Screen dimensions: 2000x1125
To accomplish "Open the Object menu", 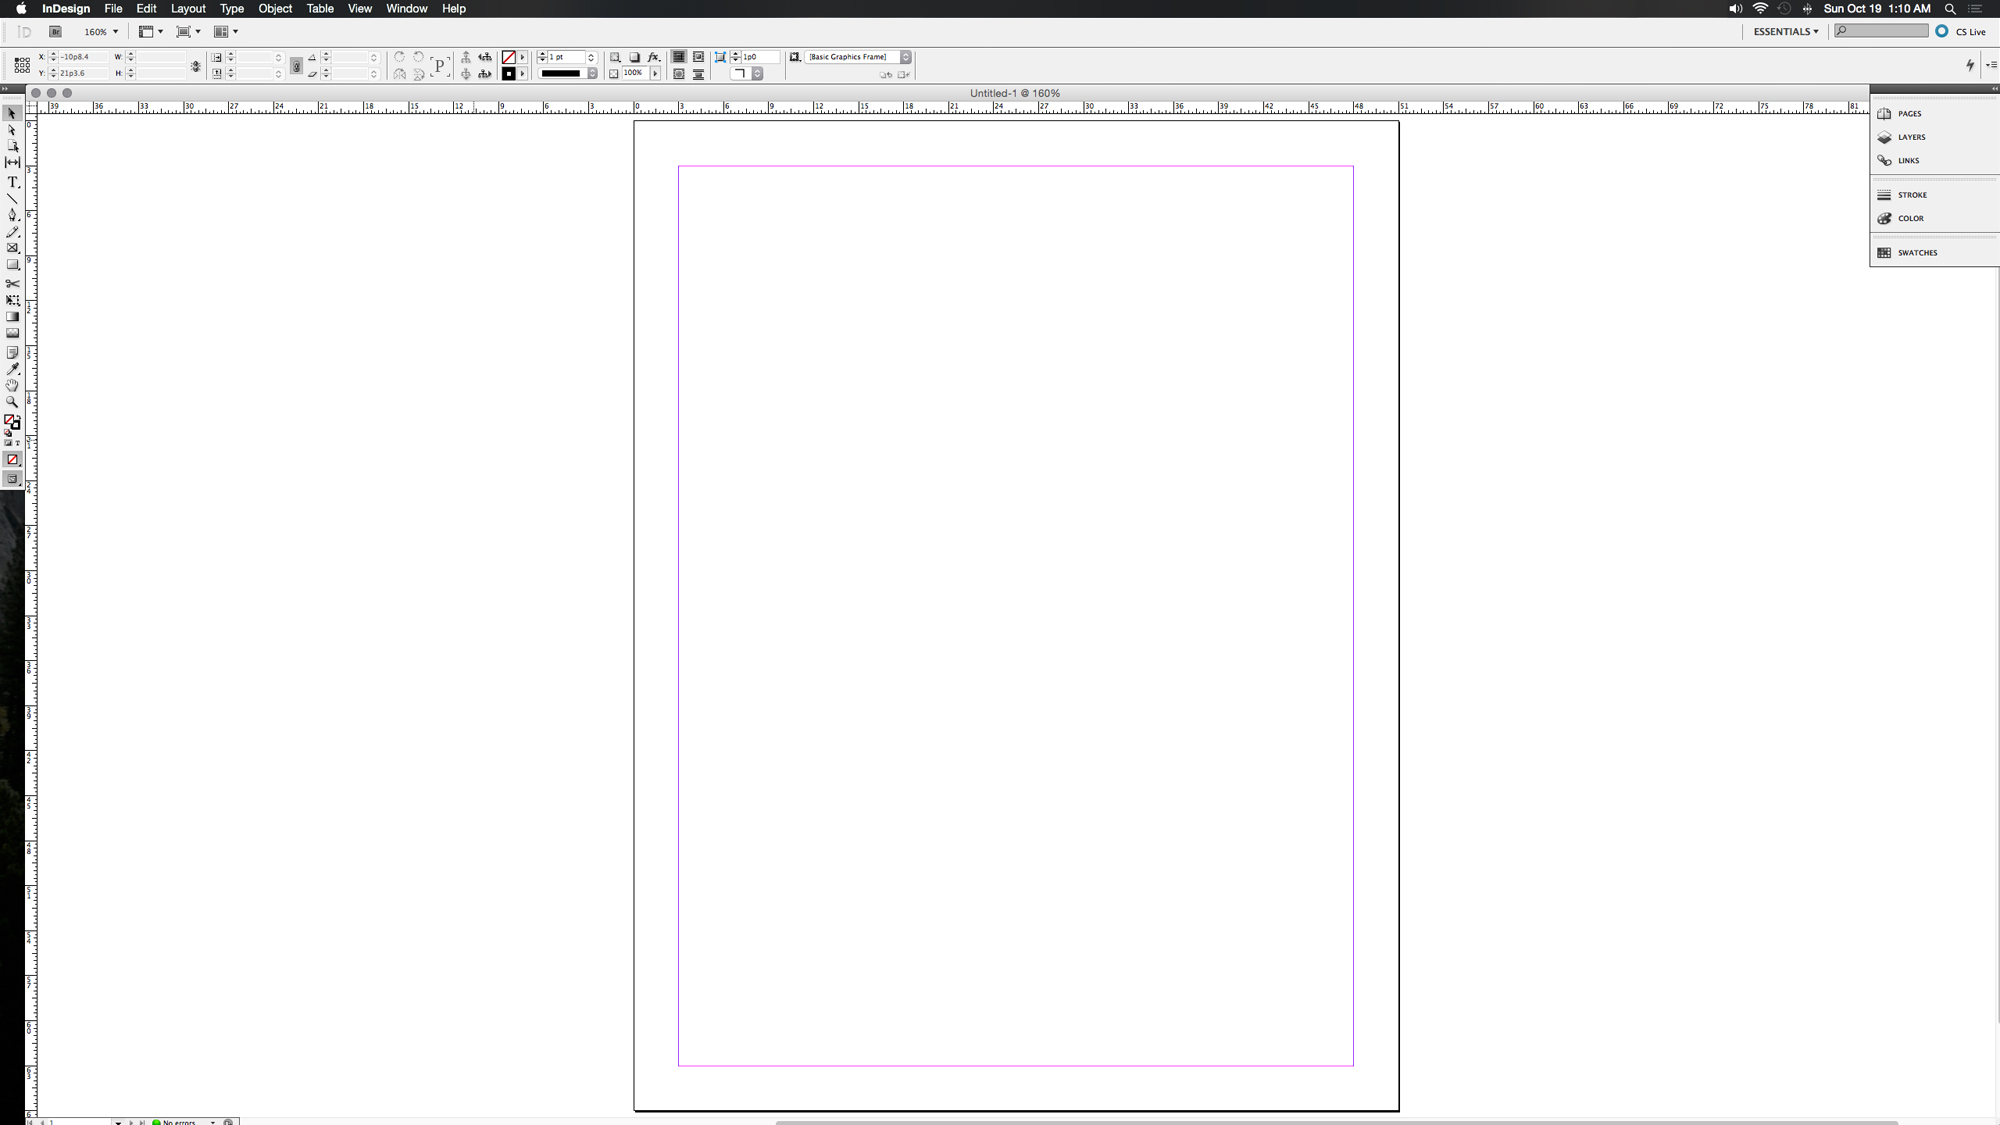I will pyautogui.click(x=275, y=9).
